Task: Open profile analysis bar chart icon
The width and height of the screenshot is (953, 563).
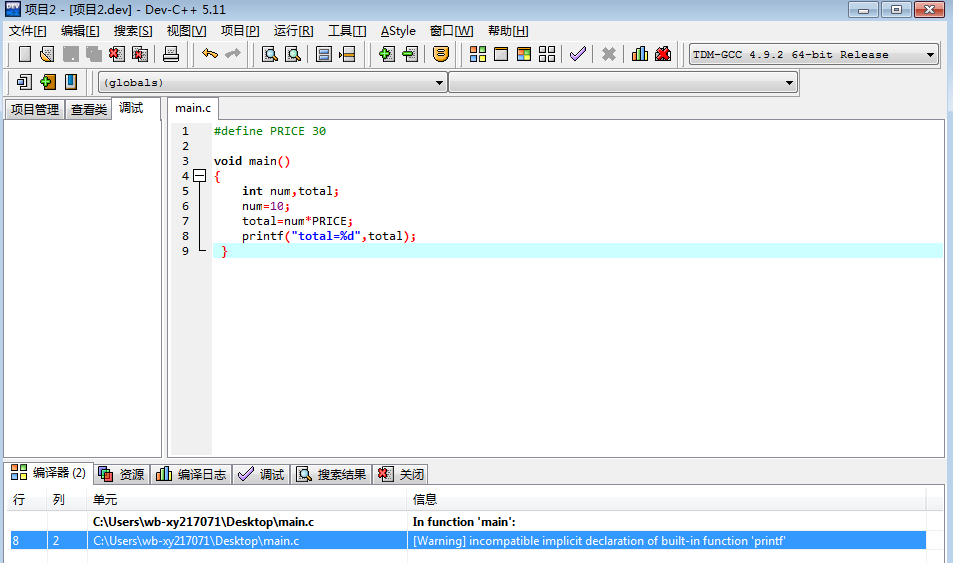Action: tap(639, 54)
